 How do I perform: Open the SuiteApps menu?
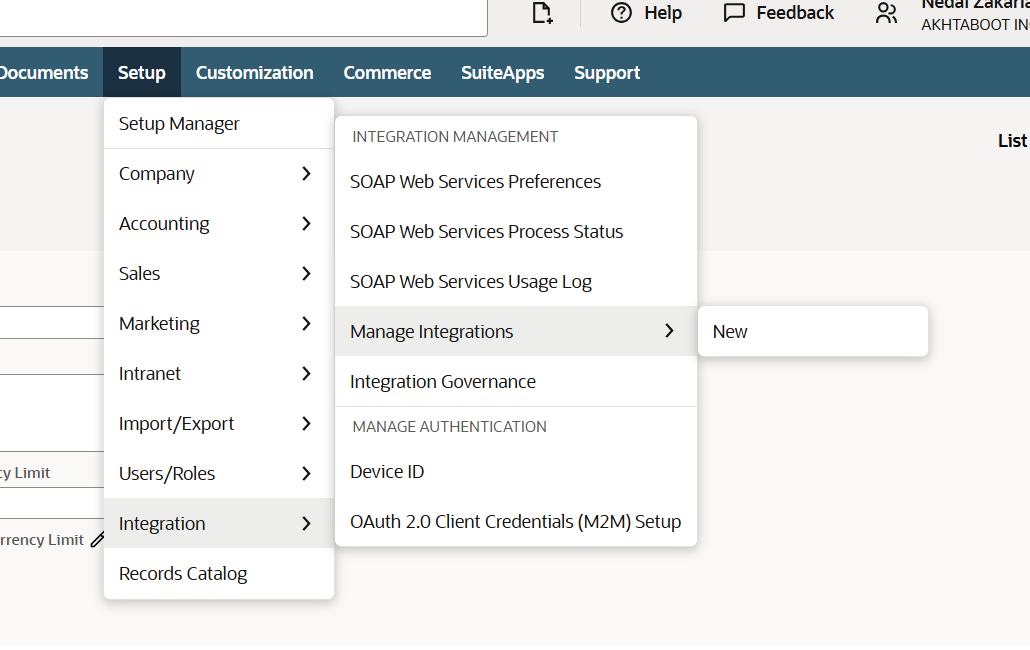click(x=503, y=72)
